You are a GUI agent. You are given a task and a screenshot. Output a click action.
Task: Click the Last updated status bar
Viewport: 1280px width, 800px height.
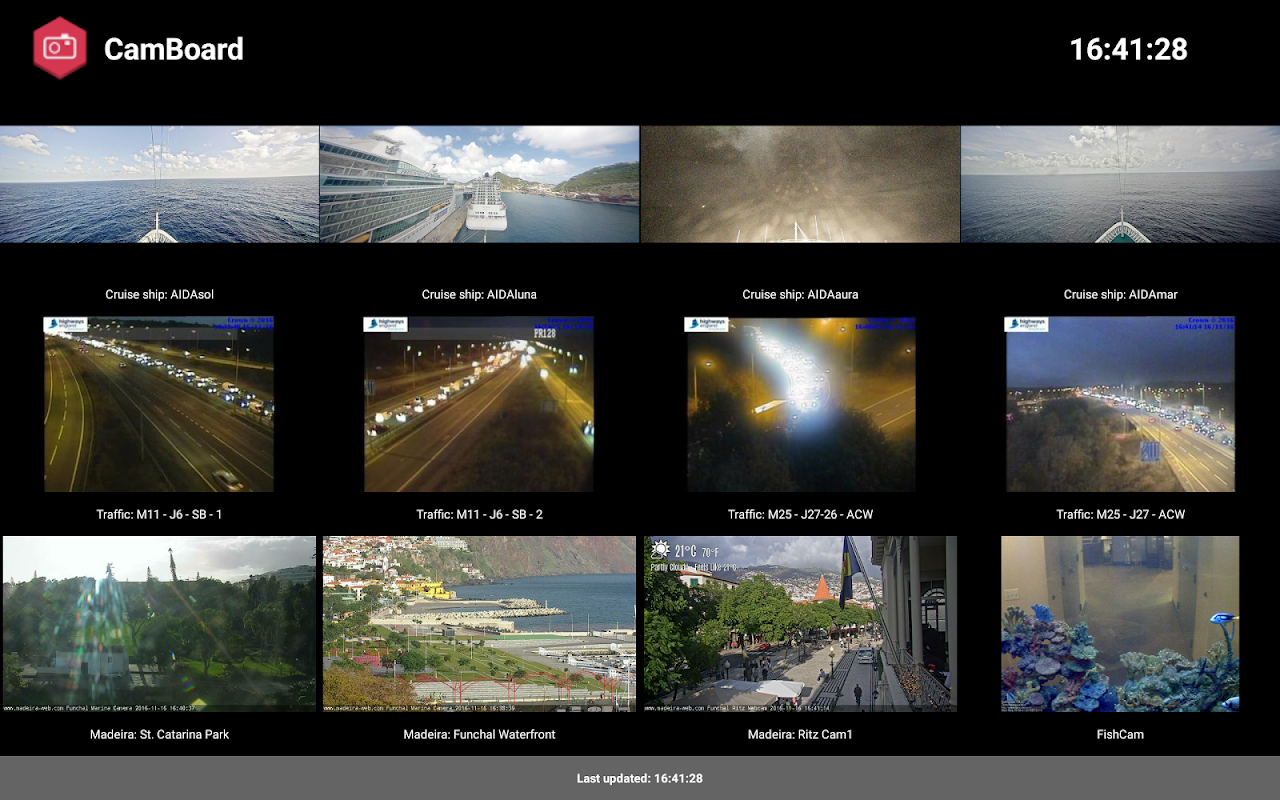point(640,778)
